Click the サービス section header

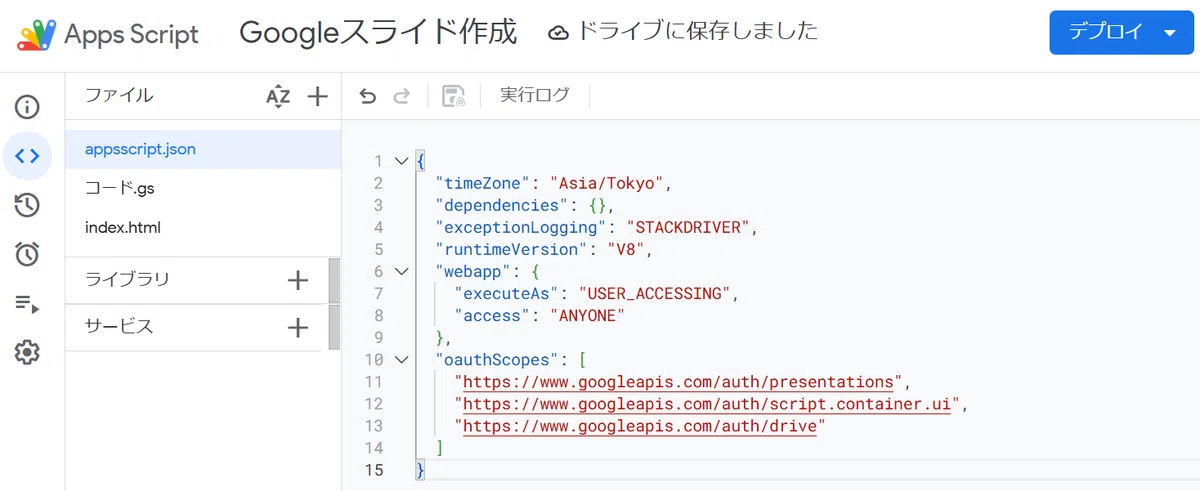point(119,327)
